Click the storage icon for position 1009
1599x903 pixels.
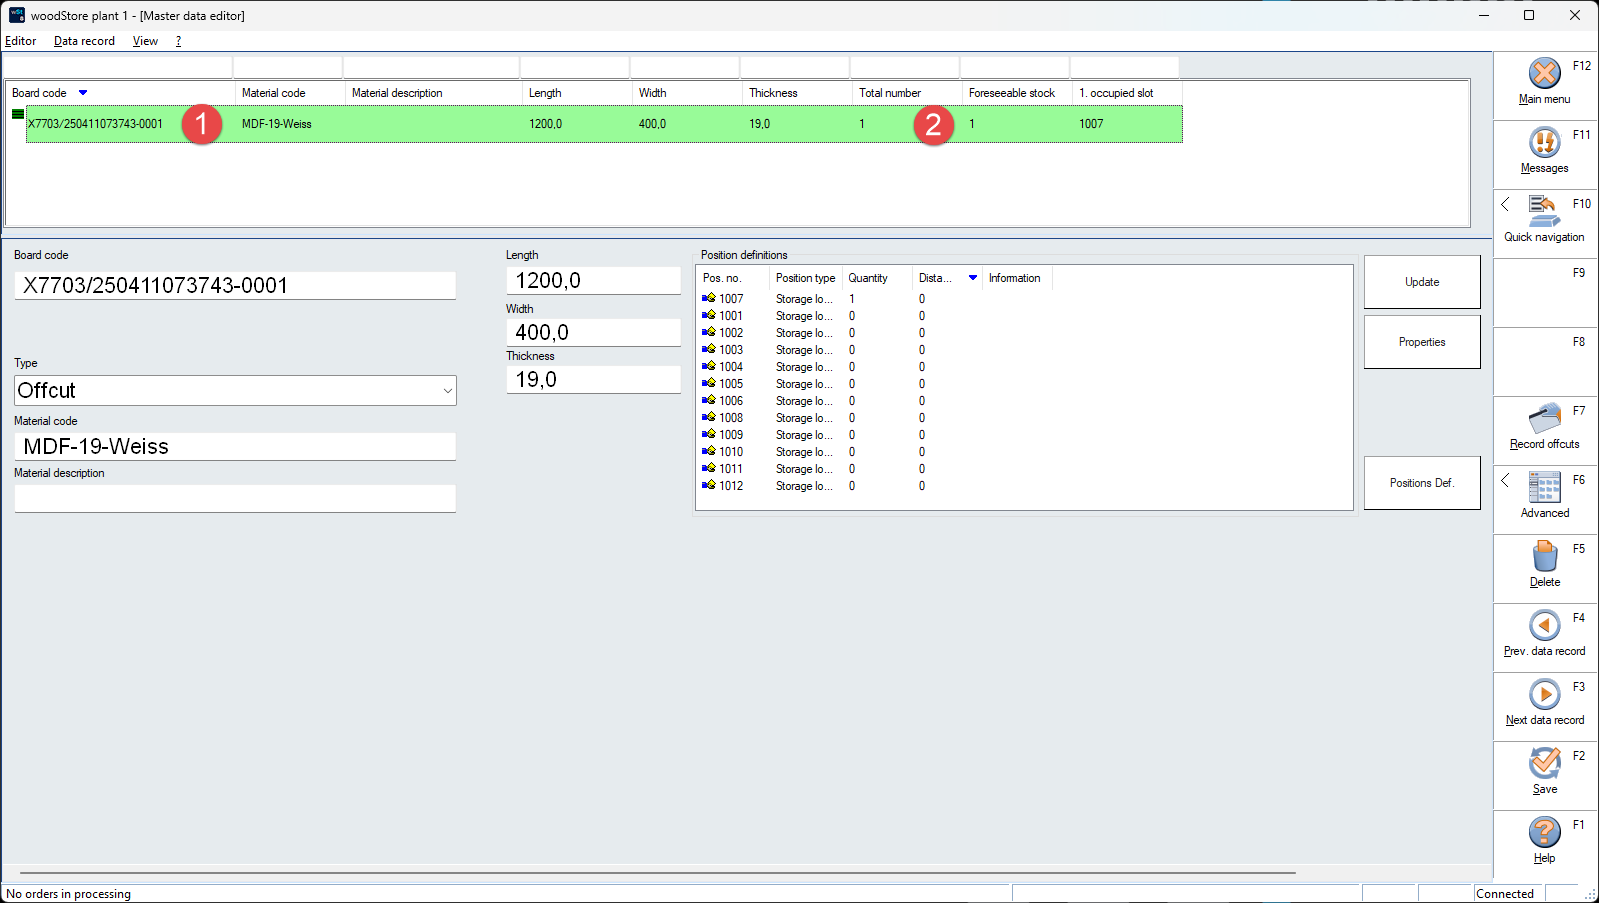tap(709, 434)
